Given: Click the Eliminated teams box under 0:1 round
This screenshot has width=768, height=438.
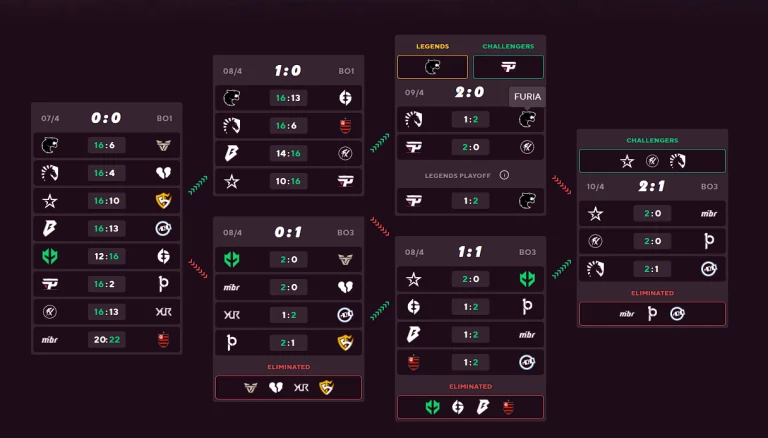Looking at the screenshot, I should [x=289, y=387].
